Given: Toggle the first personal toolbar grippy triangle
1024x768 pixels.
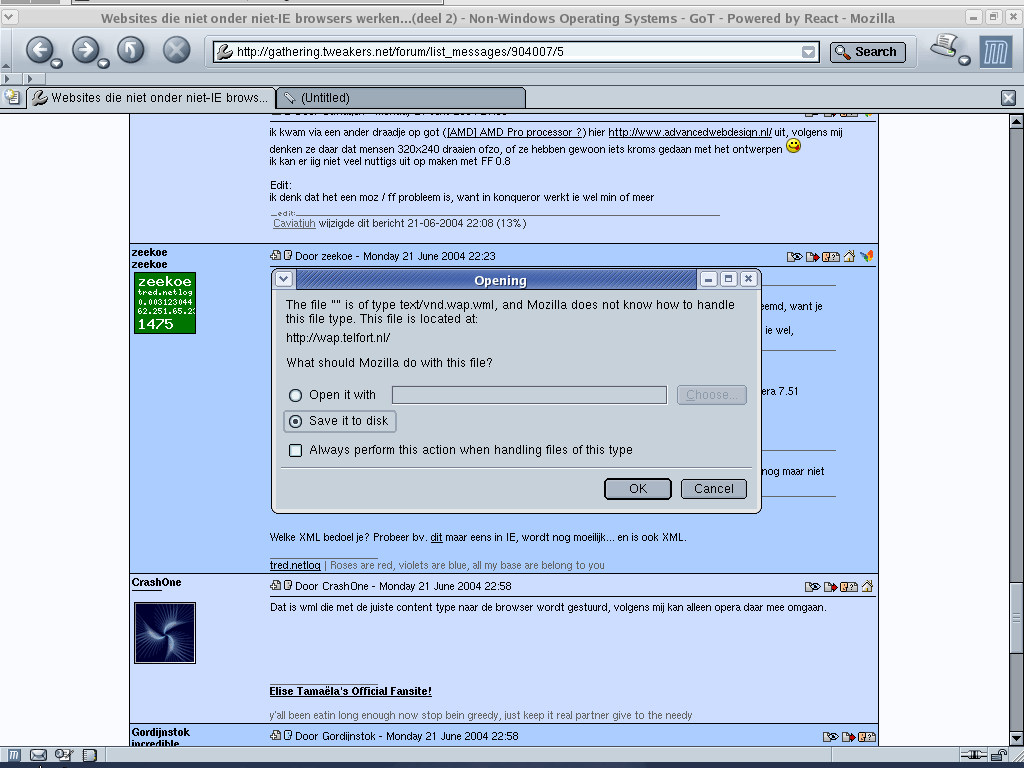Looking at the screenshot, I should [8, 79].
